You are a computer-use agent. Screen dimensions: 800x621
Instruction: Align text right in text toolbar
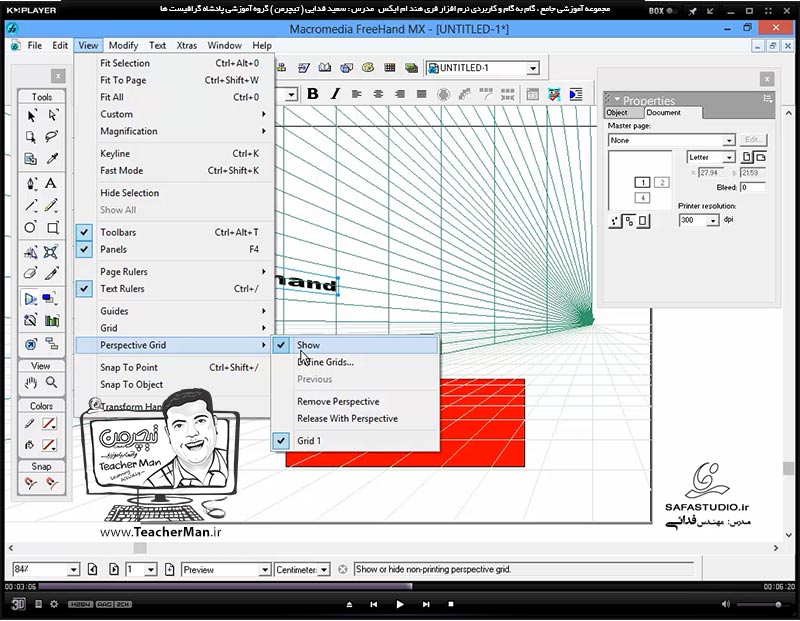pyautogui.click(x=400, y=94)
